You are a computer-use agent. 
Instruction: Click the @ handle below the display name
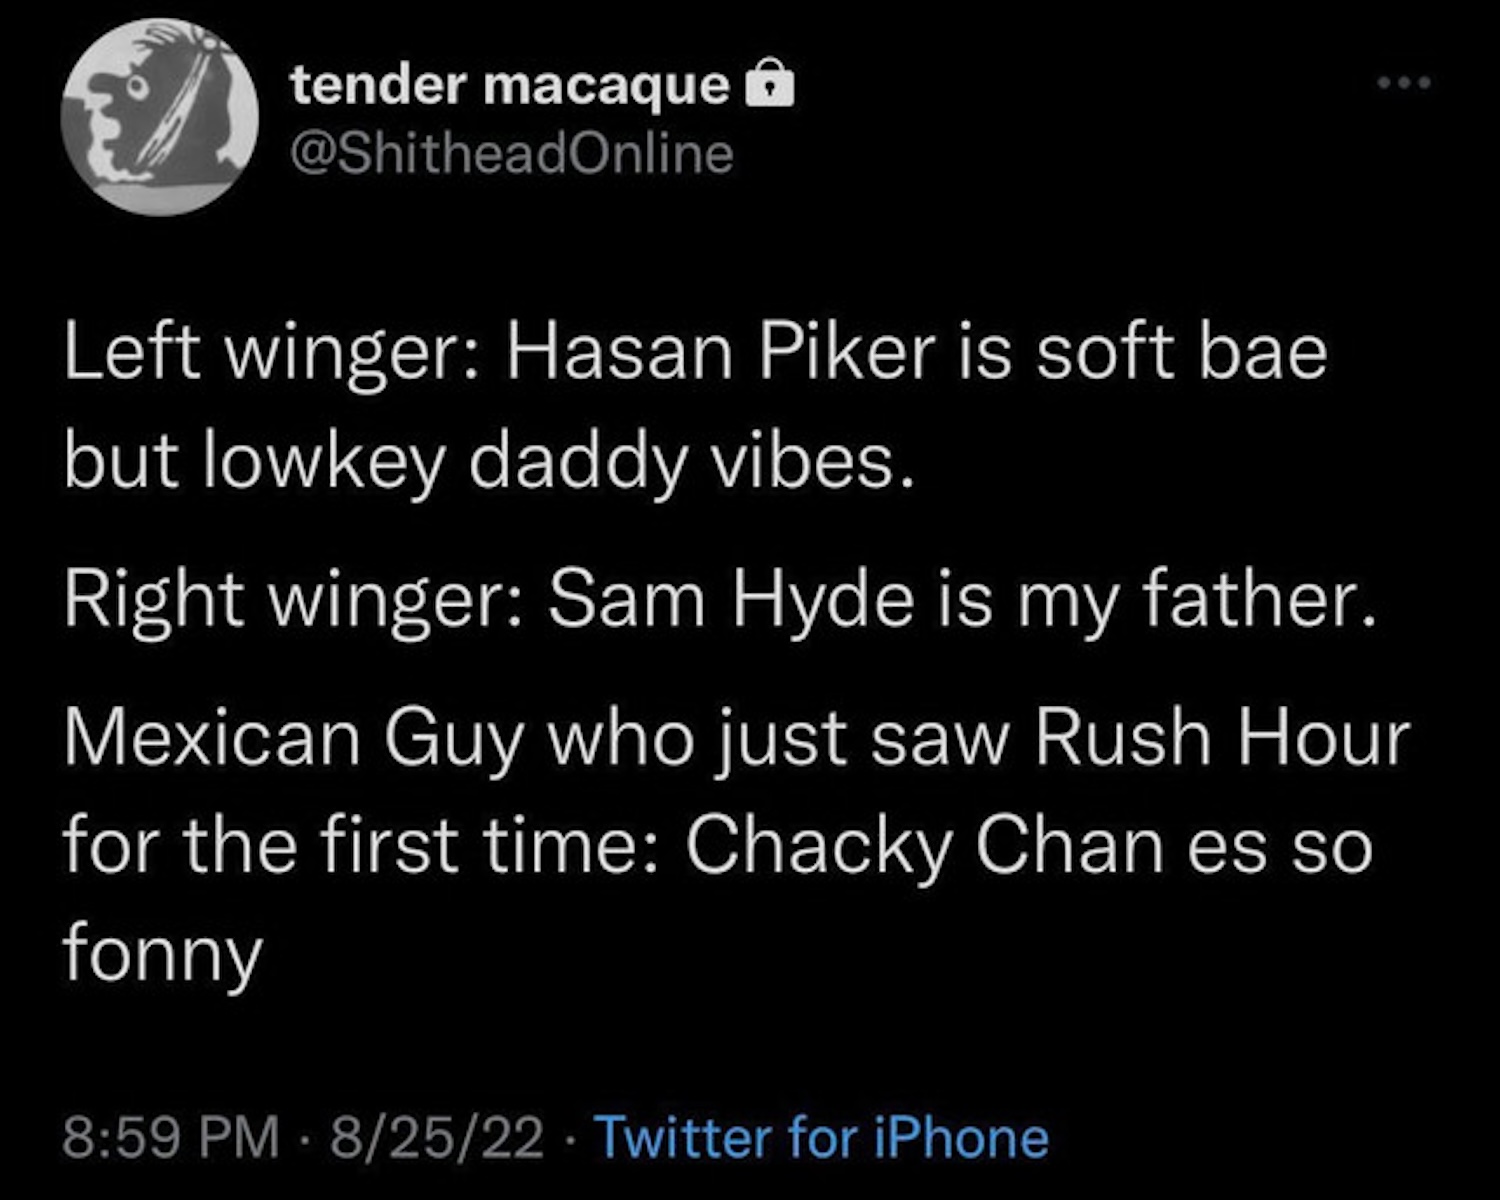click(x=512, y=154)
